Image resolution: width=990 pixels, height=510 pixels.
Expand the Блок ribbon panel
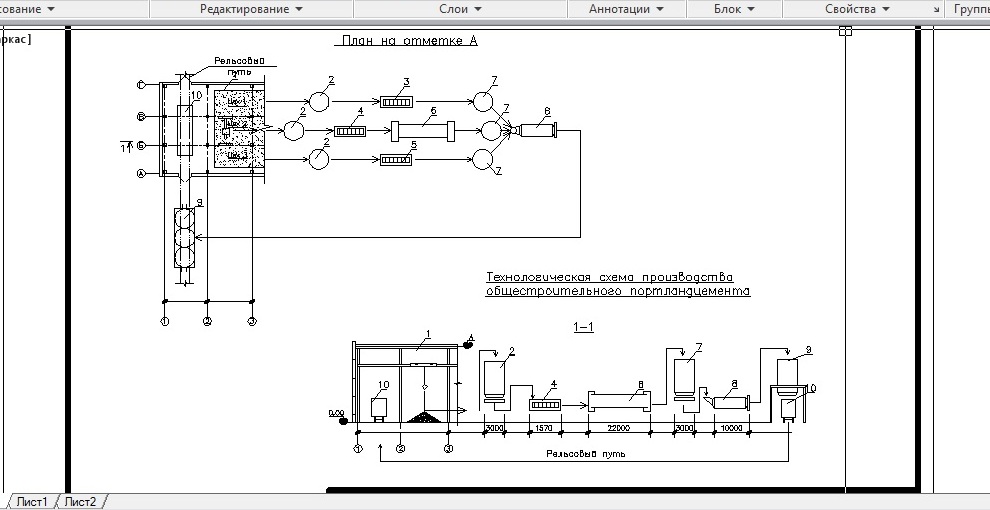click(x=734, y=9)
